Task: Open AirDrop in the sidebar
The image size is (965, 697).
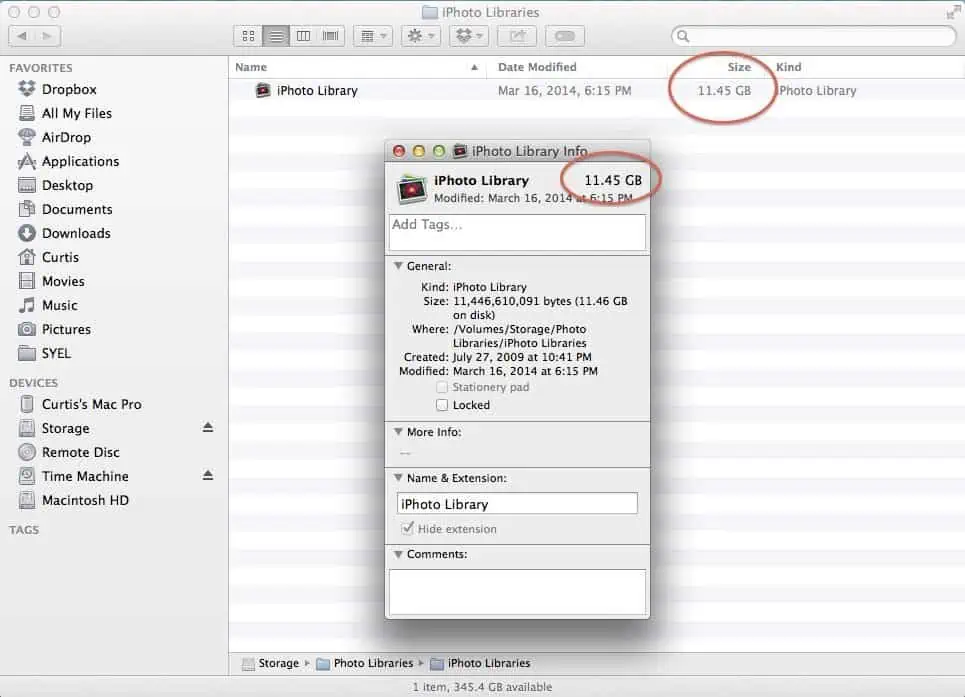Action: [66, 137]
